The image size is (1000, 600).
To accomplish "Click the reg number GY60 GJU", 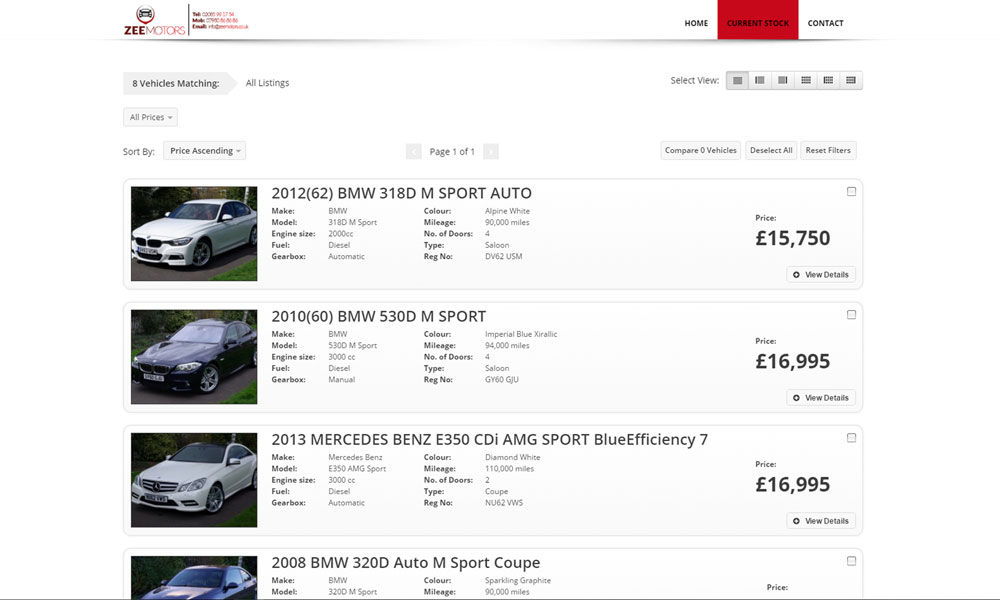I will click(x=502, y=379).
